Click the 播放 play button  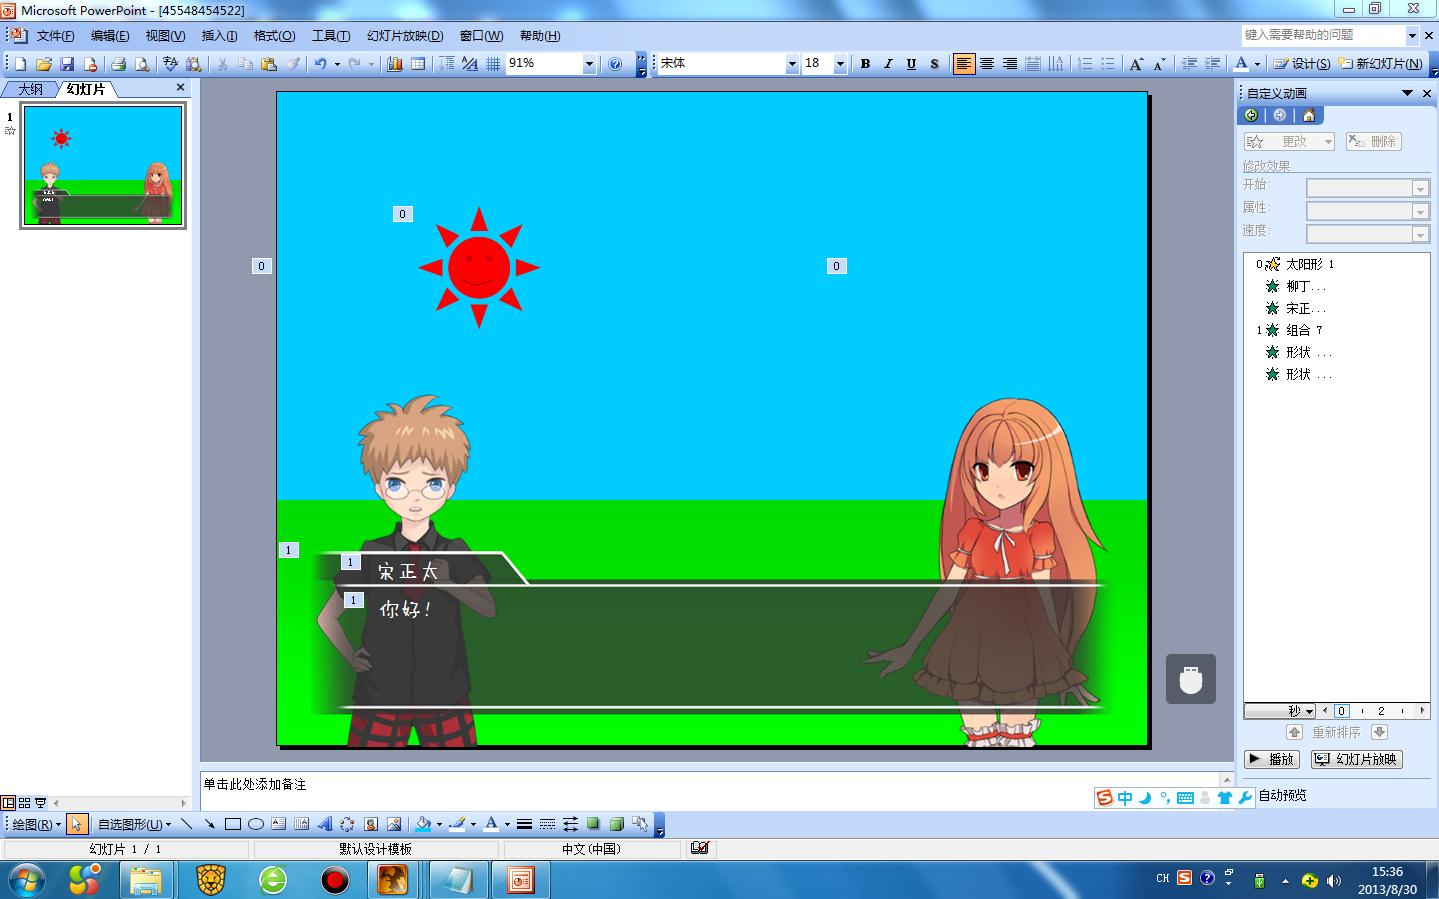[x=1272, y=759]
